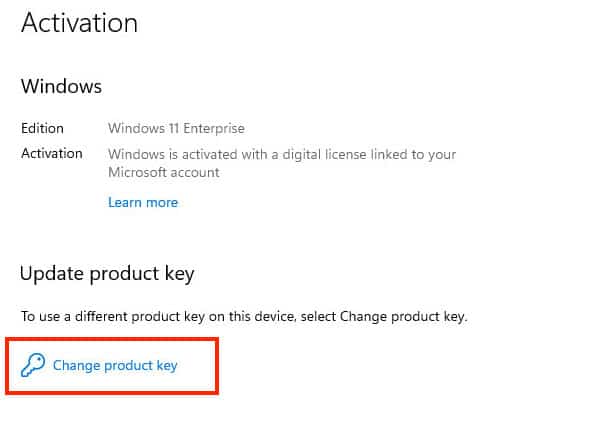The image size is (606, 421).
Task: Click the word Update in the section heading
Action: pyautogui.click(x=52, y=274)
